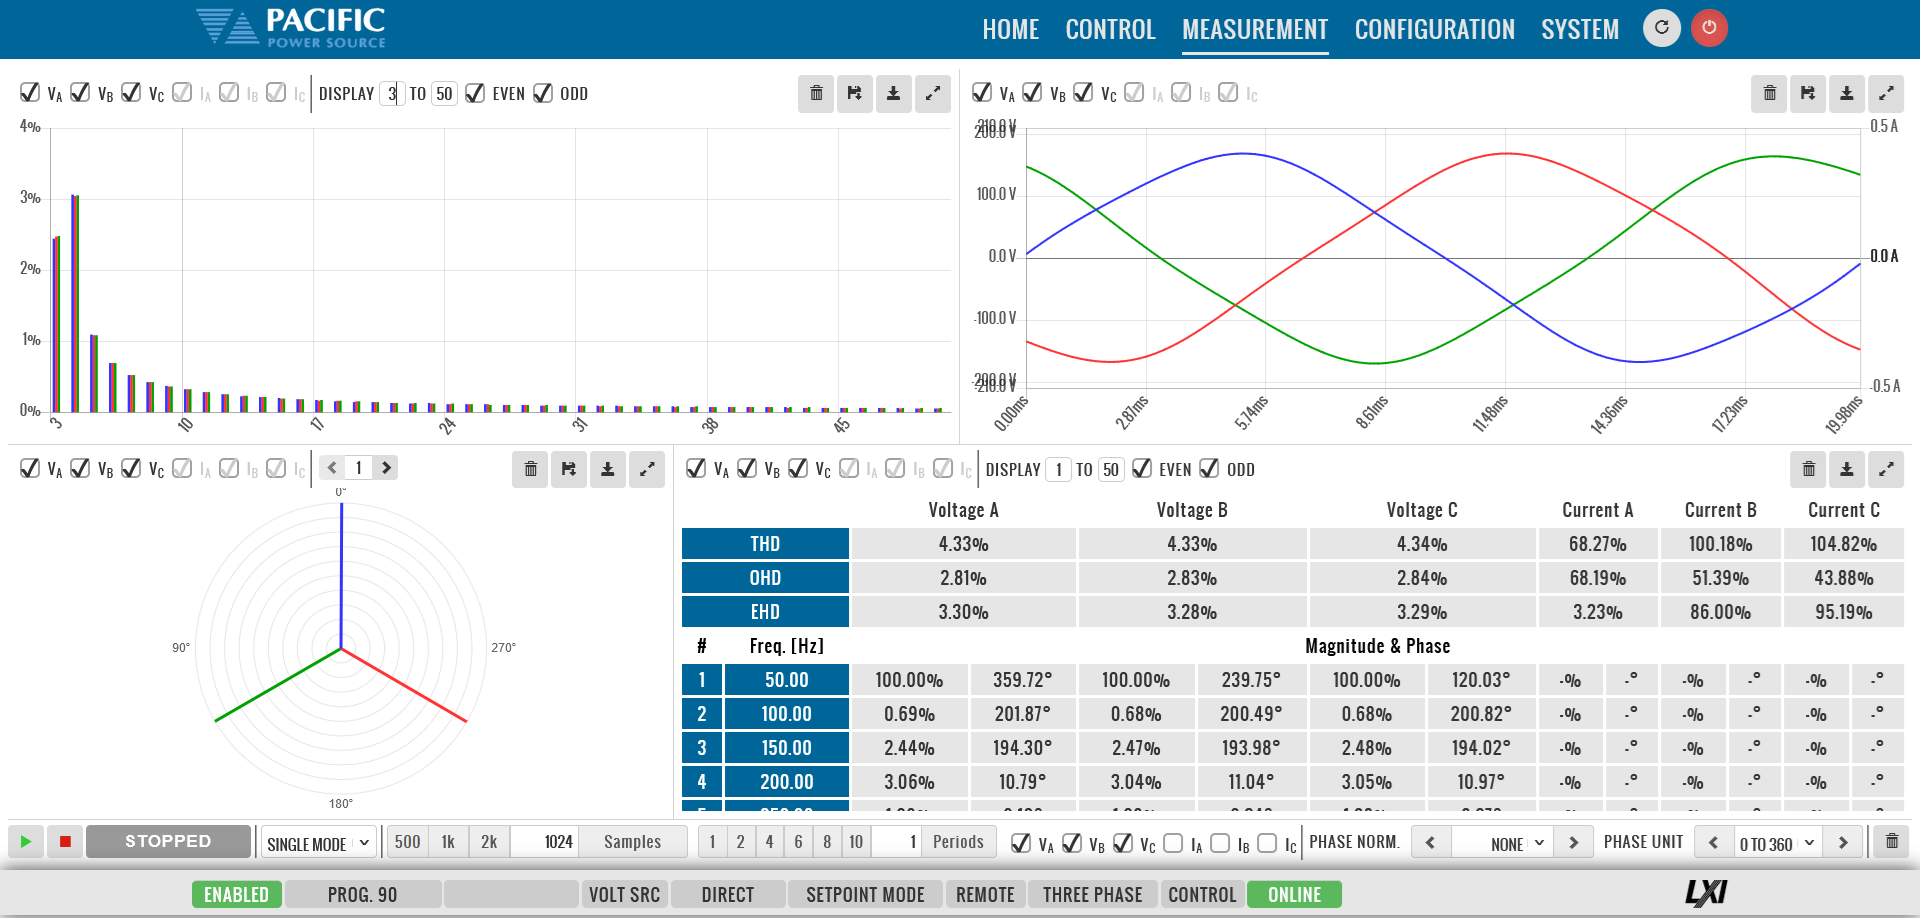Click the red power icon in header
The height and width of the screenshot is (918, 1920).
pos(1709,28)
